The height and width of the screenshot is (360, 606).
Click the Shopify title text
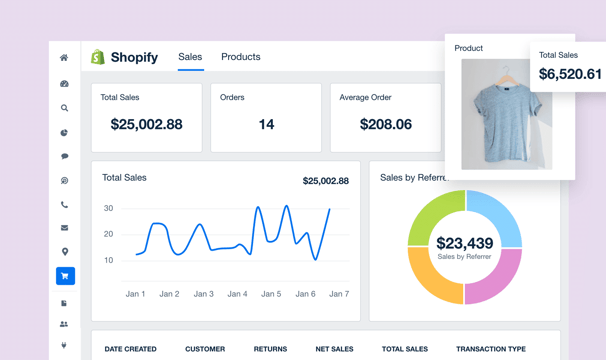pos(134,57)
